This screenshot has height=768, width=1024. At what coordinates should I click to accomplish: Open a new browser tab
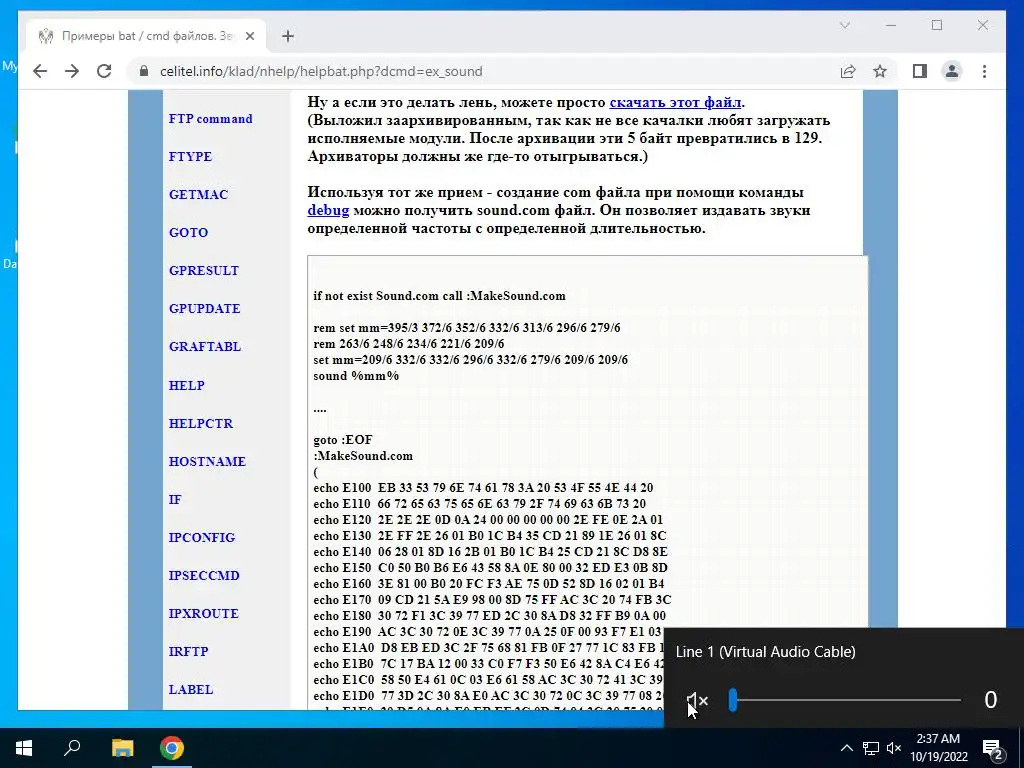[x=288, y=36]
